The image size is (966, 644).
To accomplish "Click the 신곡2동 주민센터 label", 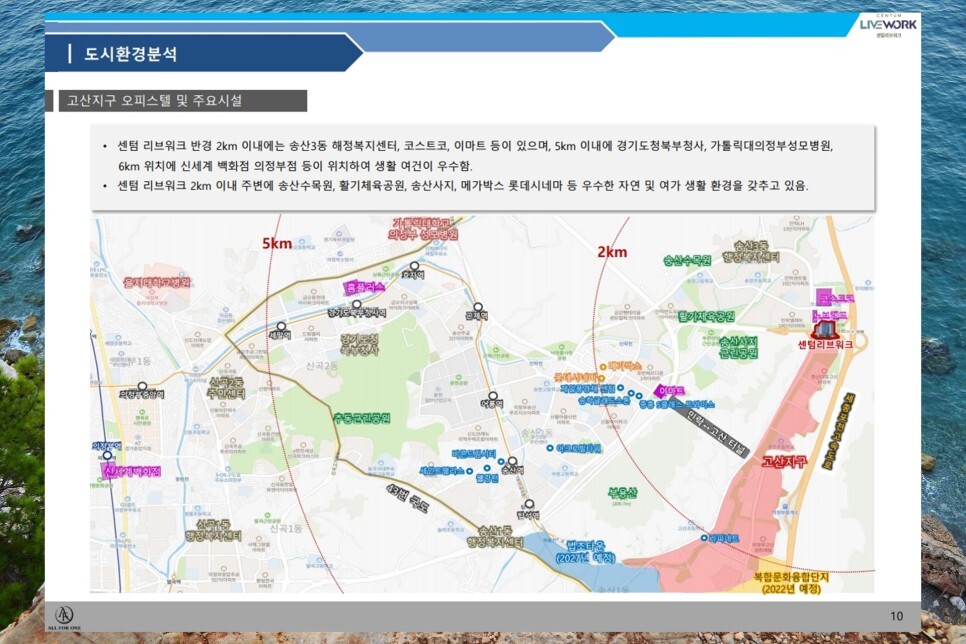I will click(227, 388).
